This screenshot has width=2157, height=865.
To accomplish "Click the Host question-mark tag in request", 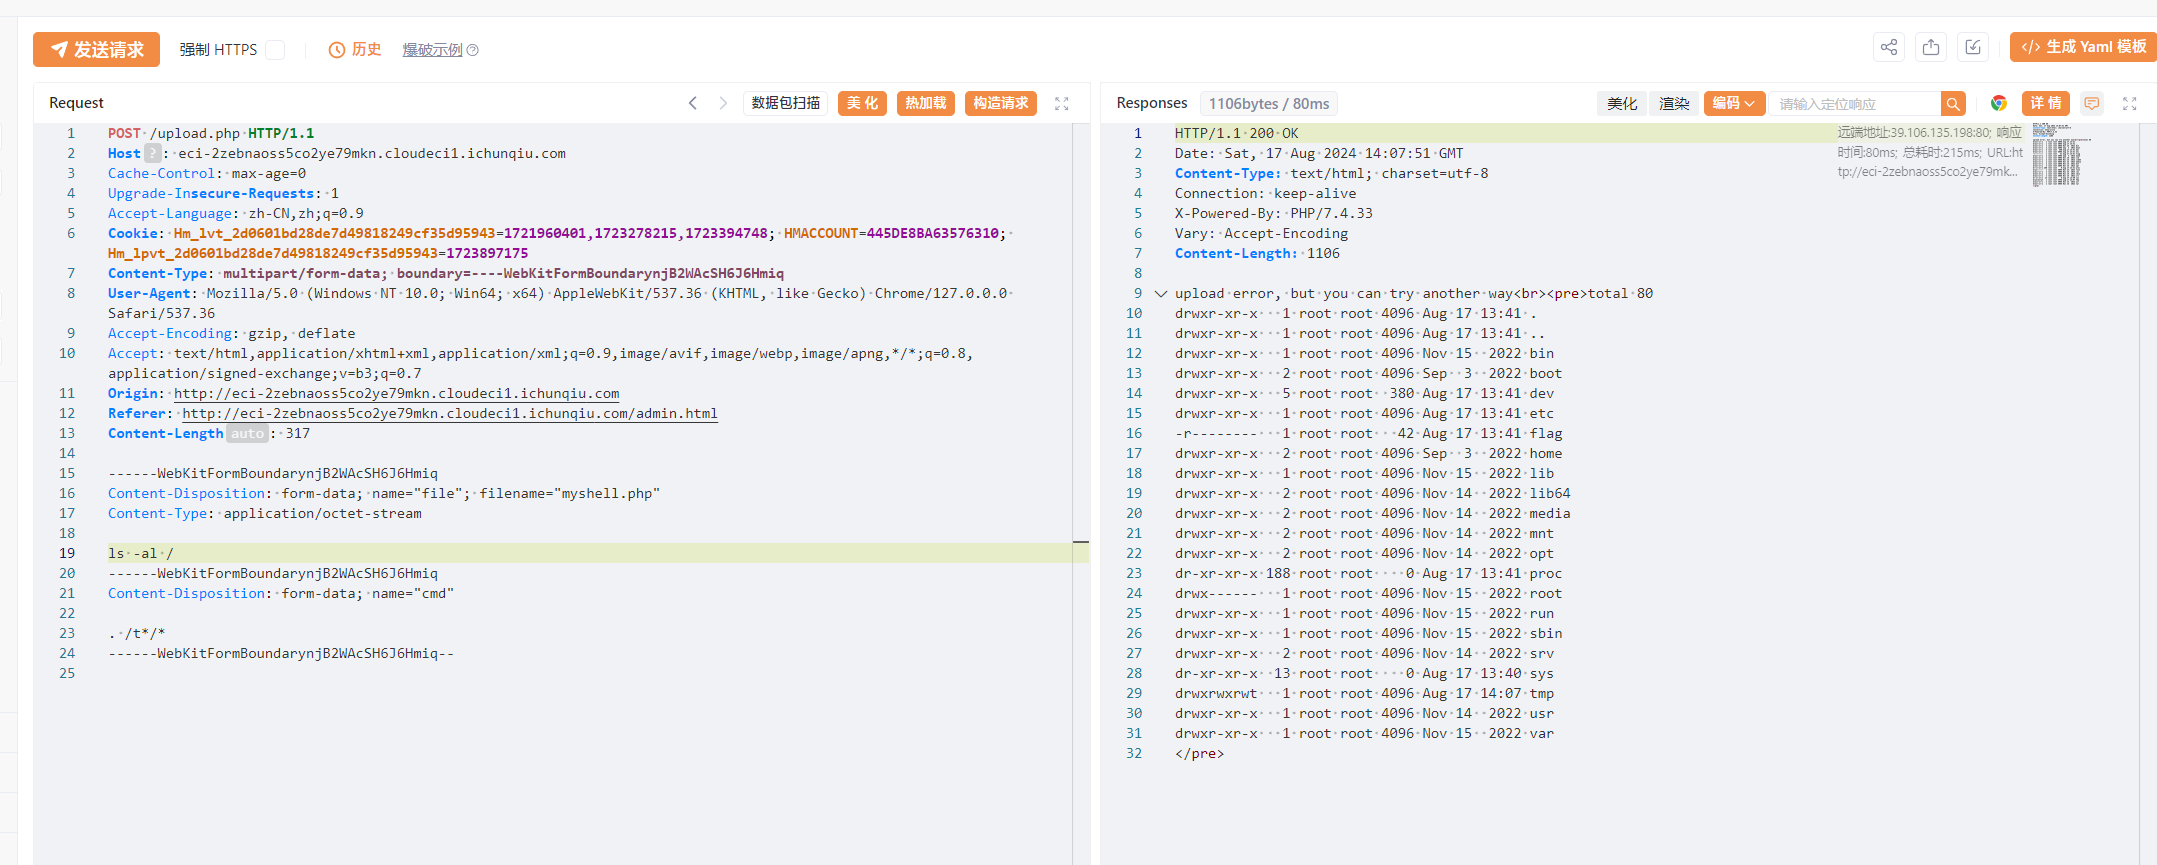I will (152, 153).
